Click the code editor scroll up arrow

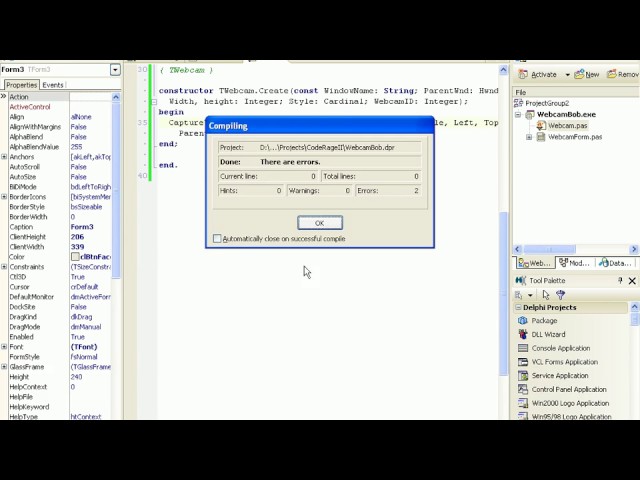click(x=503, y=70)
